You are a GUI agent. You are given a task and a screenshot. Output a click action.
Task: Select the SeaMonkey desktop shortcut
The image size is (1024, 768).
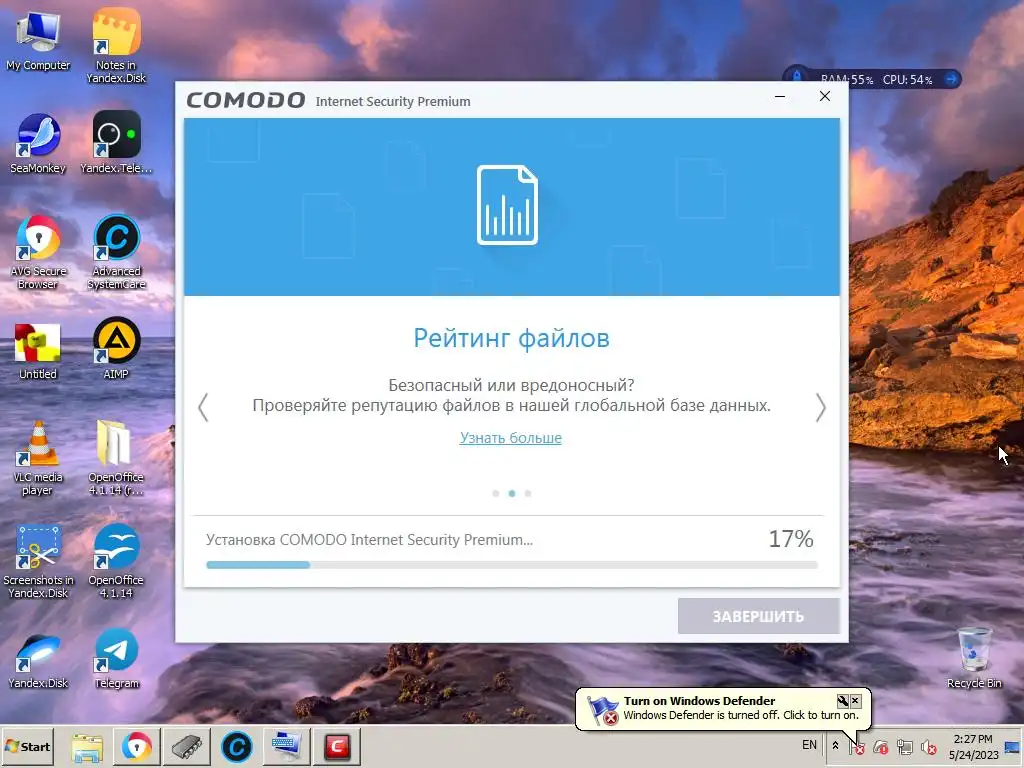tap(38, 144)
